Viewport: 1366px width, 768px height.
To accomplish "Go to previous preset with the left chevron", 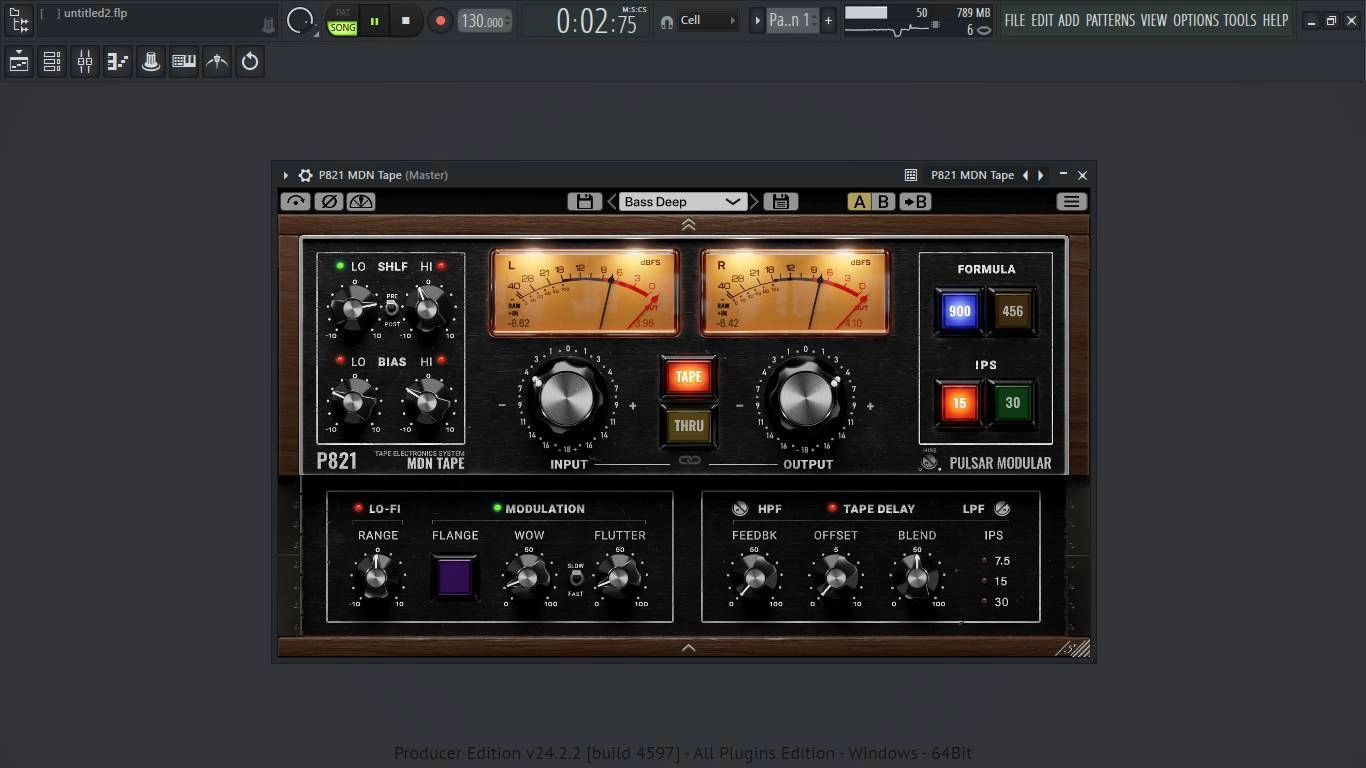I will [x=612, y=201].
